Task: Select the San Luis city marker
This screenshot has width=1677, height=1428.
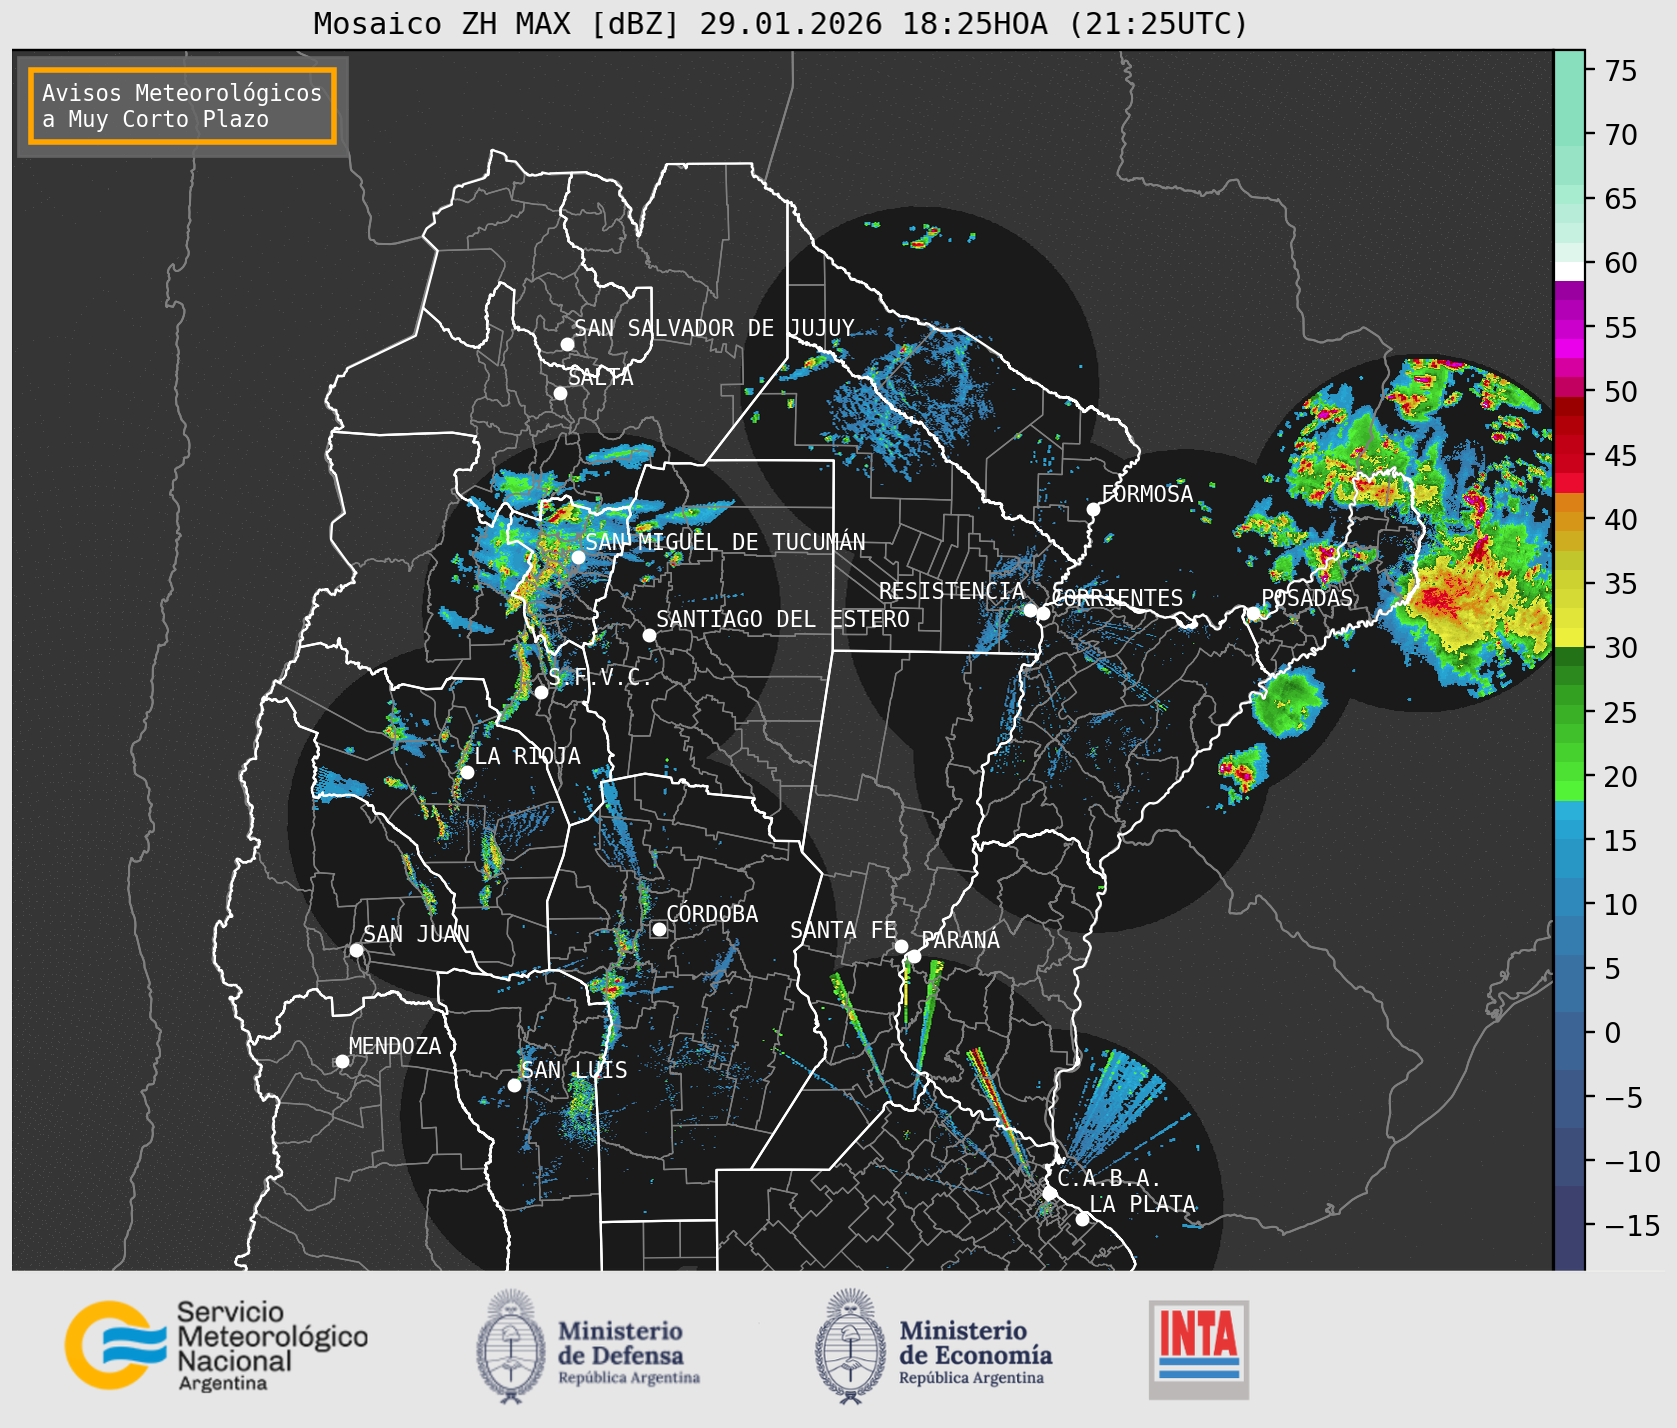Action: pyautogui.click(x=514, y=1085)
